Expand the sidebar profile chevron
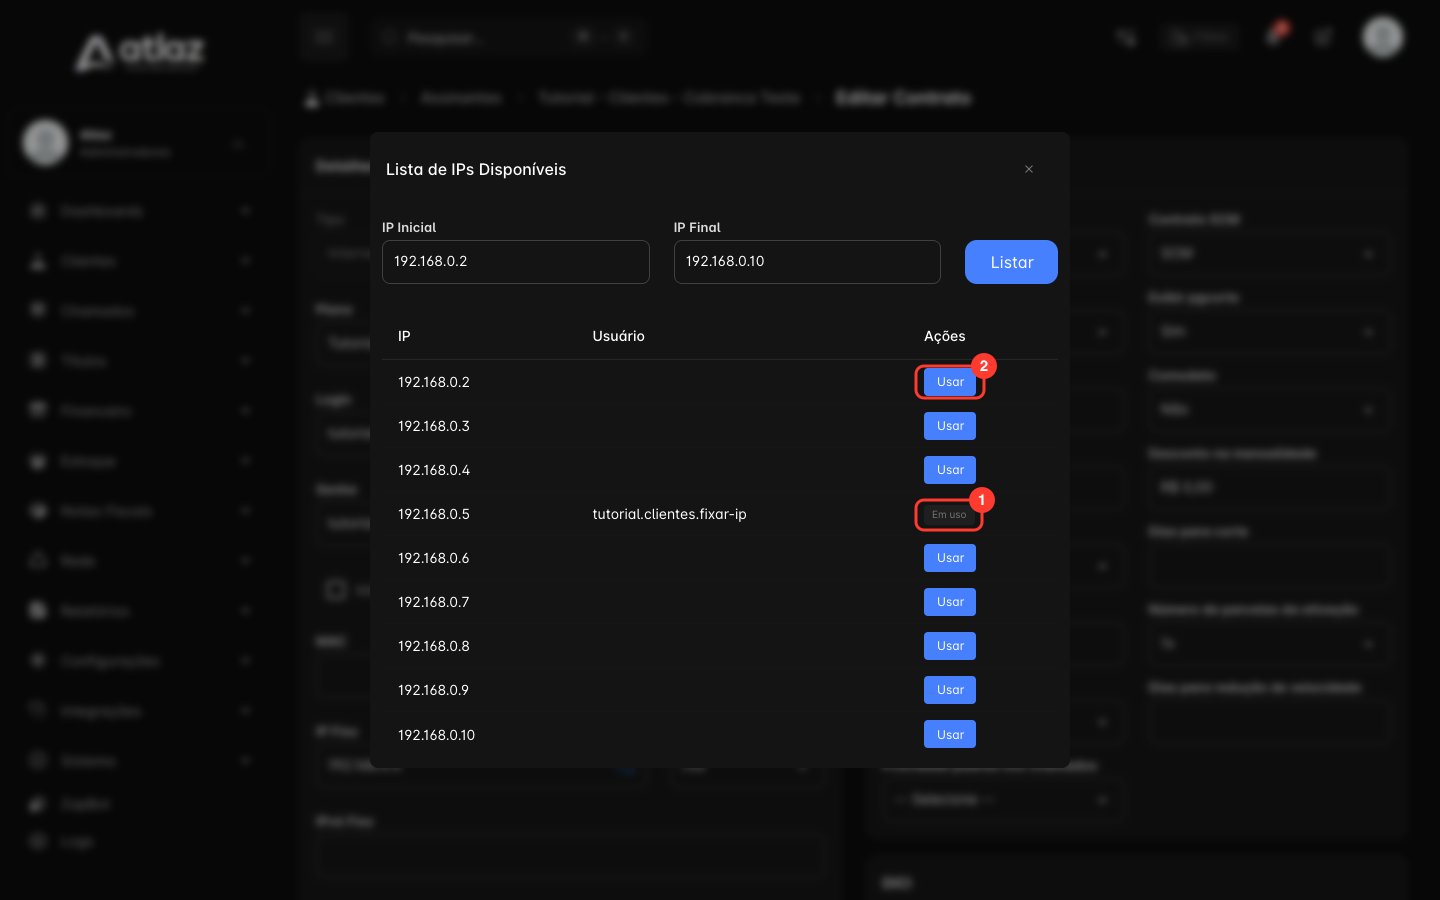 coord(238,144)
